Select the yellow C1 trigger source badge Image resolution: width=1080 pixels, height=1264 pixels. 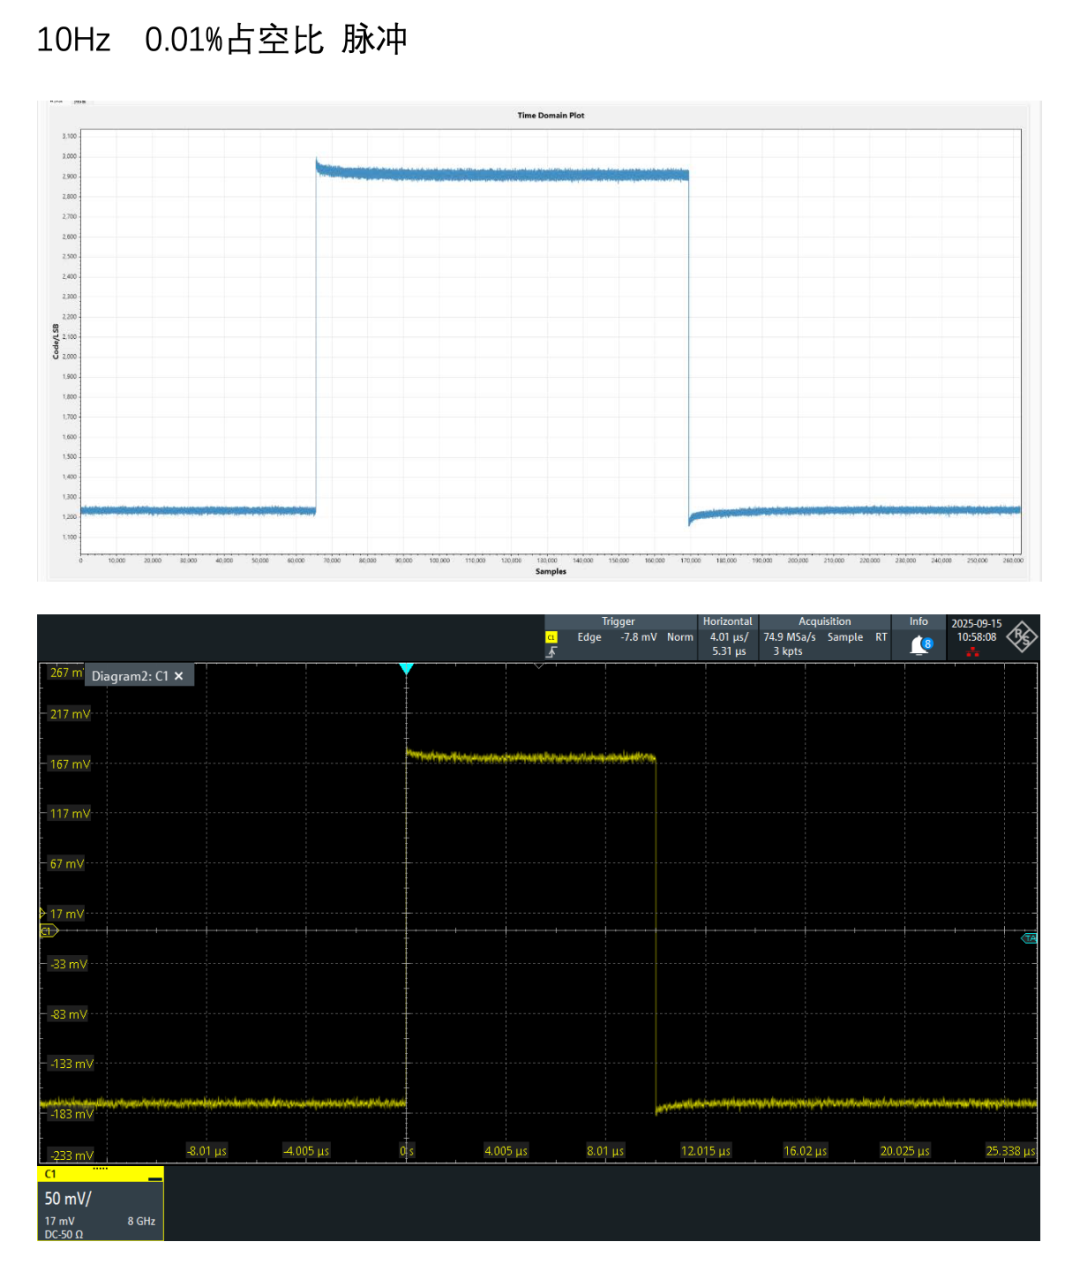coord(550,637)
